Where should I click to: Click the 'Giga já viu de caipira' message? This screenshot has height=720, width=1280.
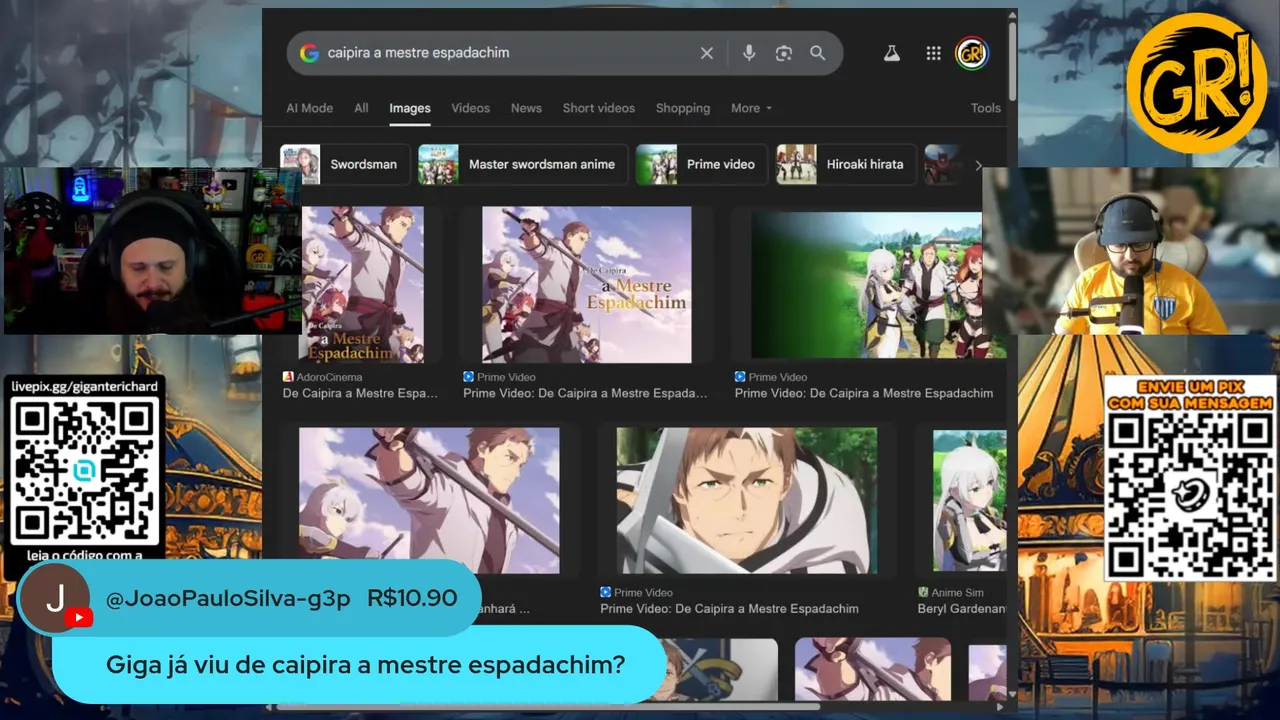(x=365, y=664)
